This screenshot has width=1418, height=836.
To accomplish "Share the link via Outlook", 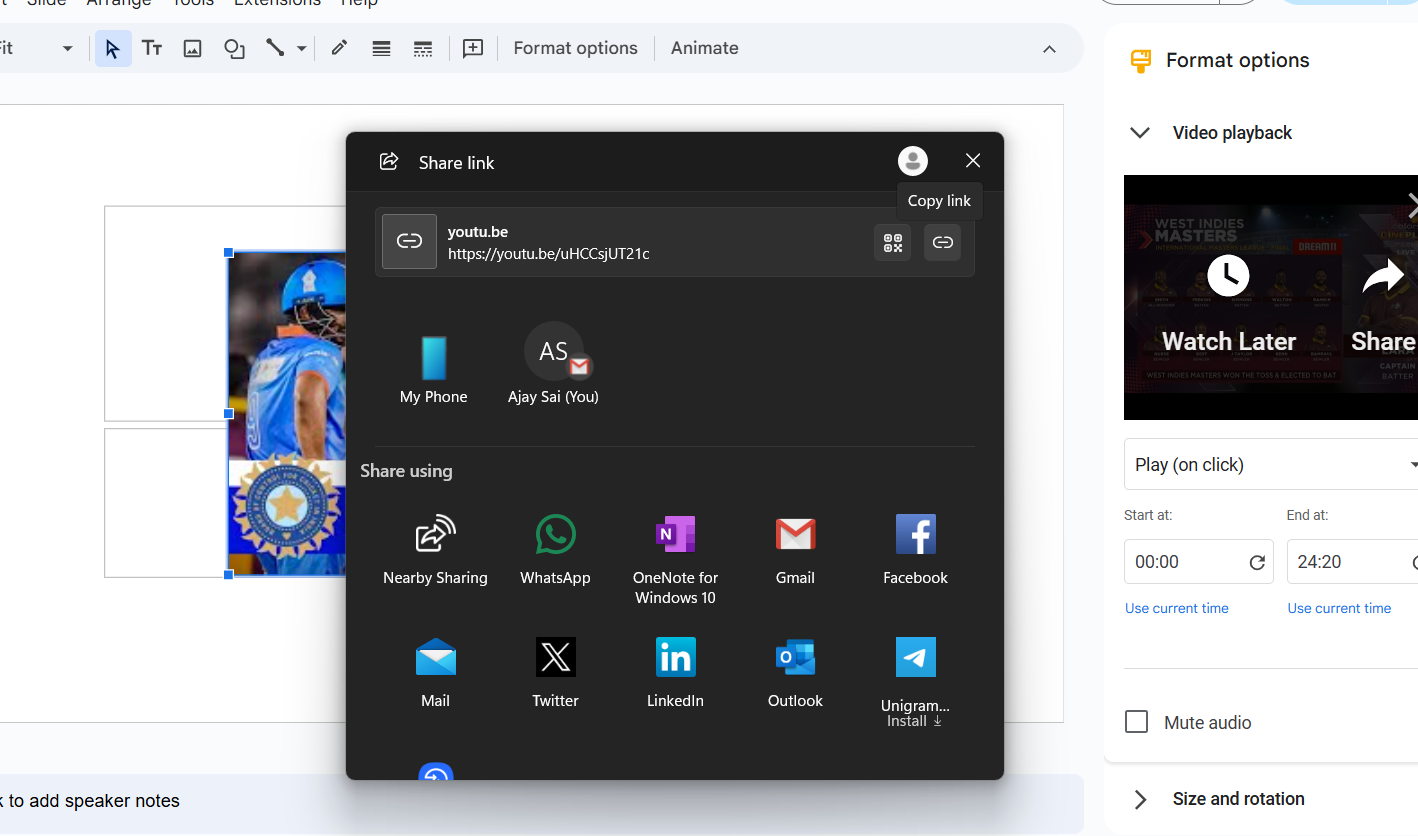I will pyautogui.click(x=795, y=672).
